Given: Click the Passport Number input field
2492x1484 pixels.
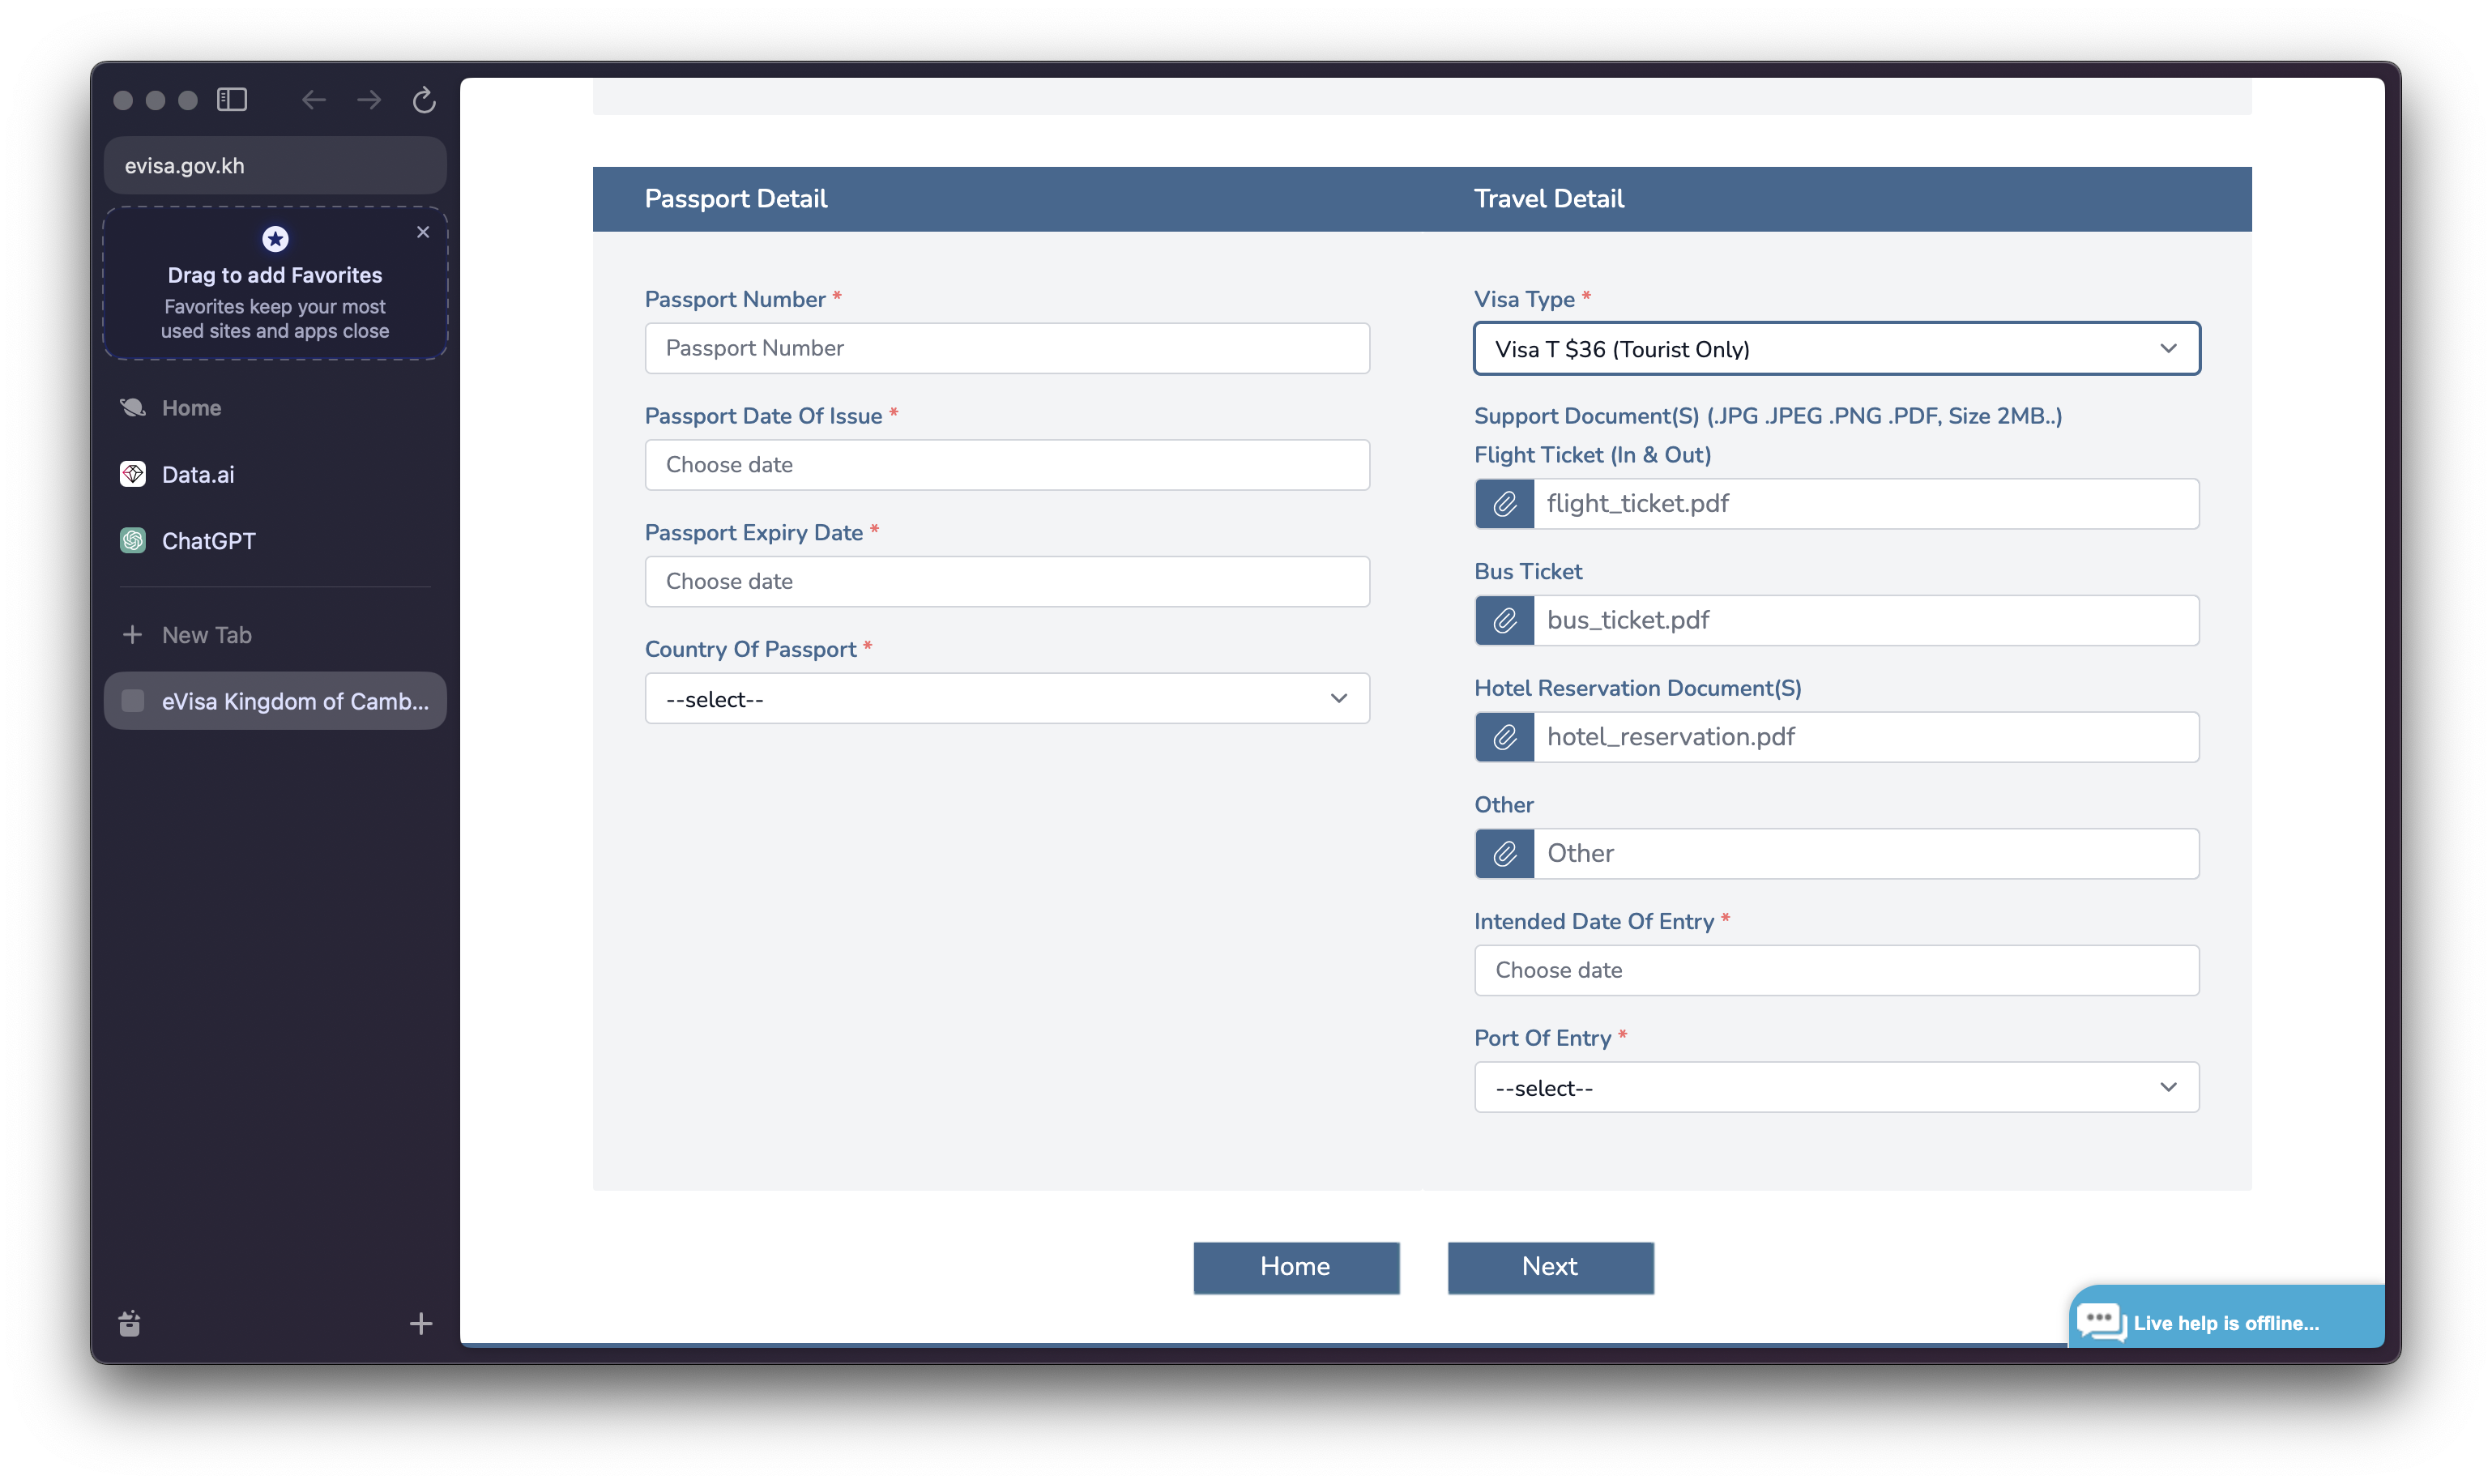Looking at the screenshot, I should pyautogui.click(x=1006, y=348).
